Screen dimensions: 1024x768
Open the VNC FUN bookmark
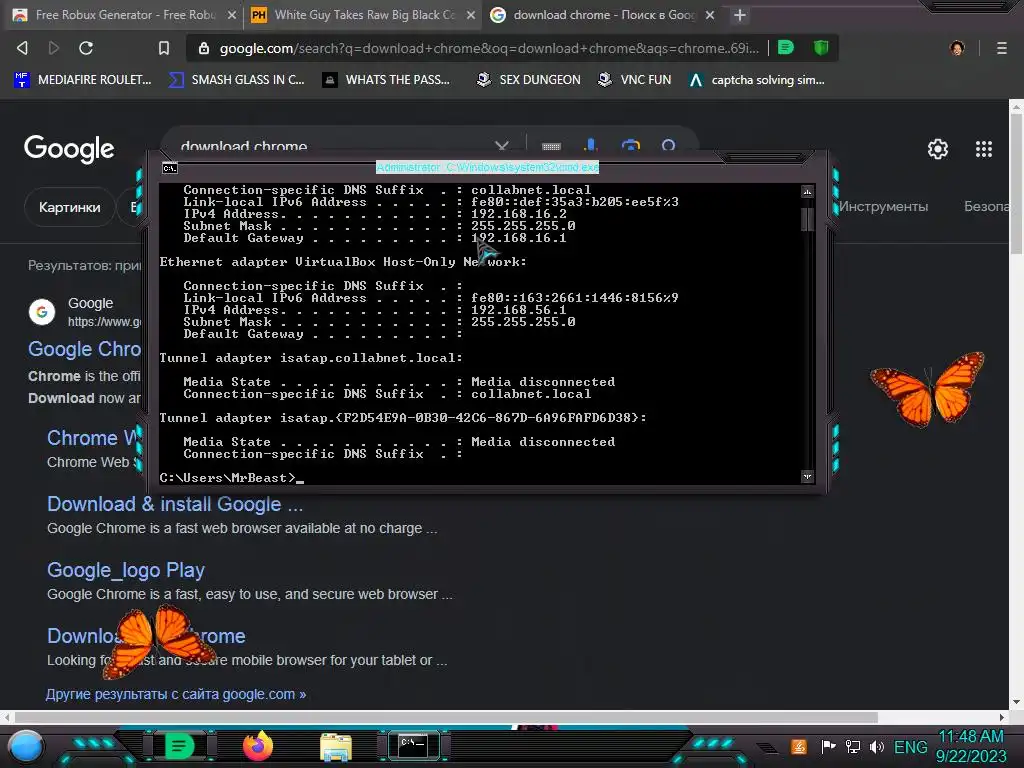635,80
